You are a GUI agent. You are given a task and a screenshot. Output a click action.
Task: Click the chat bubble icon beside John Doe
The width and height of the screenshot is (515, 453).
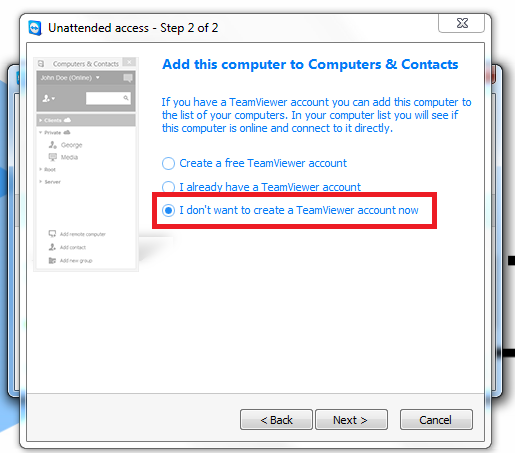128,78
